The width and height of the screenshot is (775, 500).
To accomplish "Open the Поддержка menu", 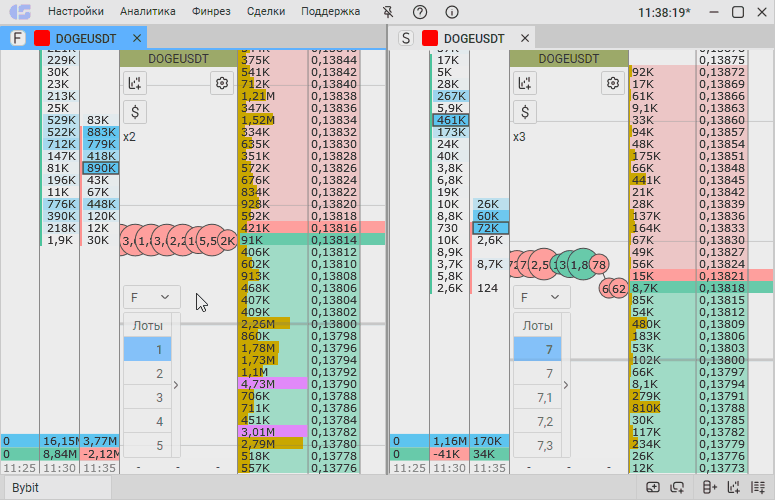I will pos(331,11).
